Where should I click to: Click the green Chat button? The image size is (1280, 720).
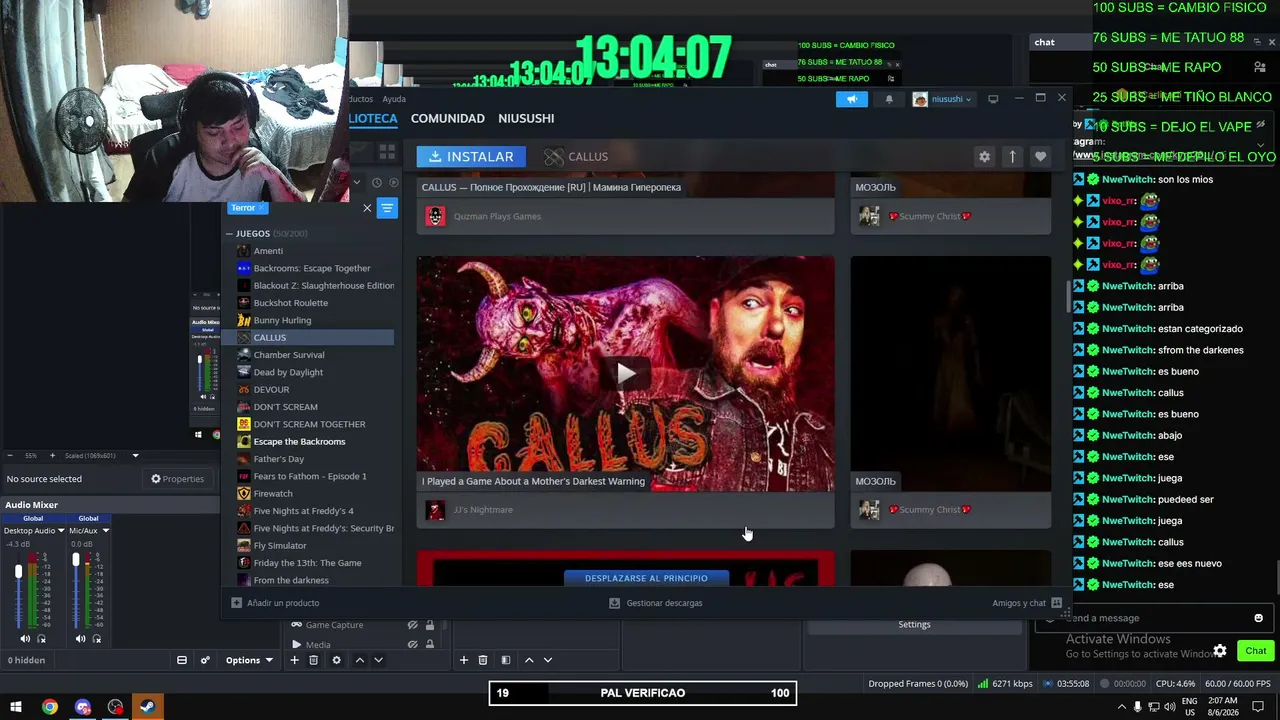(x=1256, y=651)
